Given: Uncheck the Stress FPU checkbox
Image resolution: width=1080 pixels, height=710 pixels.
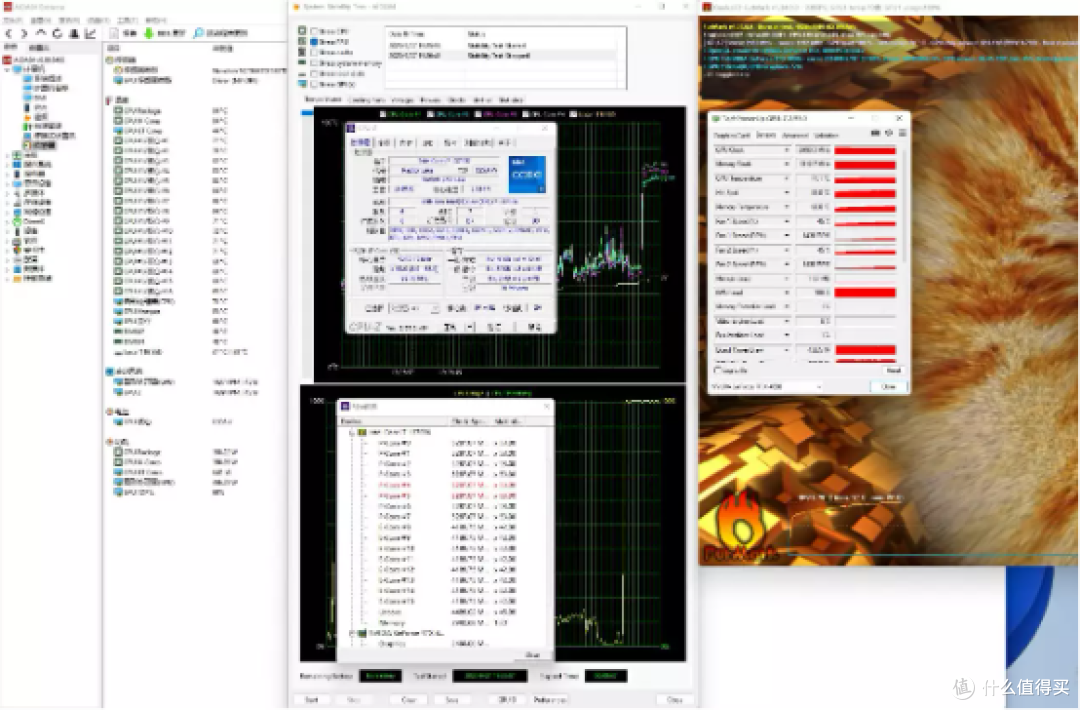Looking at the screenshot, I should 315,42.
